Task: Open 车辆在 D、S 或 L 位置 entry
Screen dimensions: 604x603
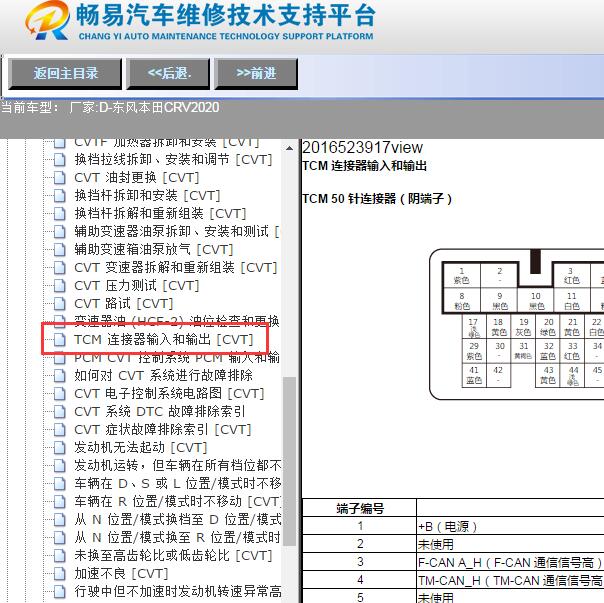Action: point(178,483)
